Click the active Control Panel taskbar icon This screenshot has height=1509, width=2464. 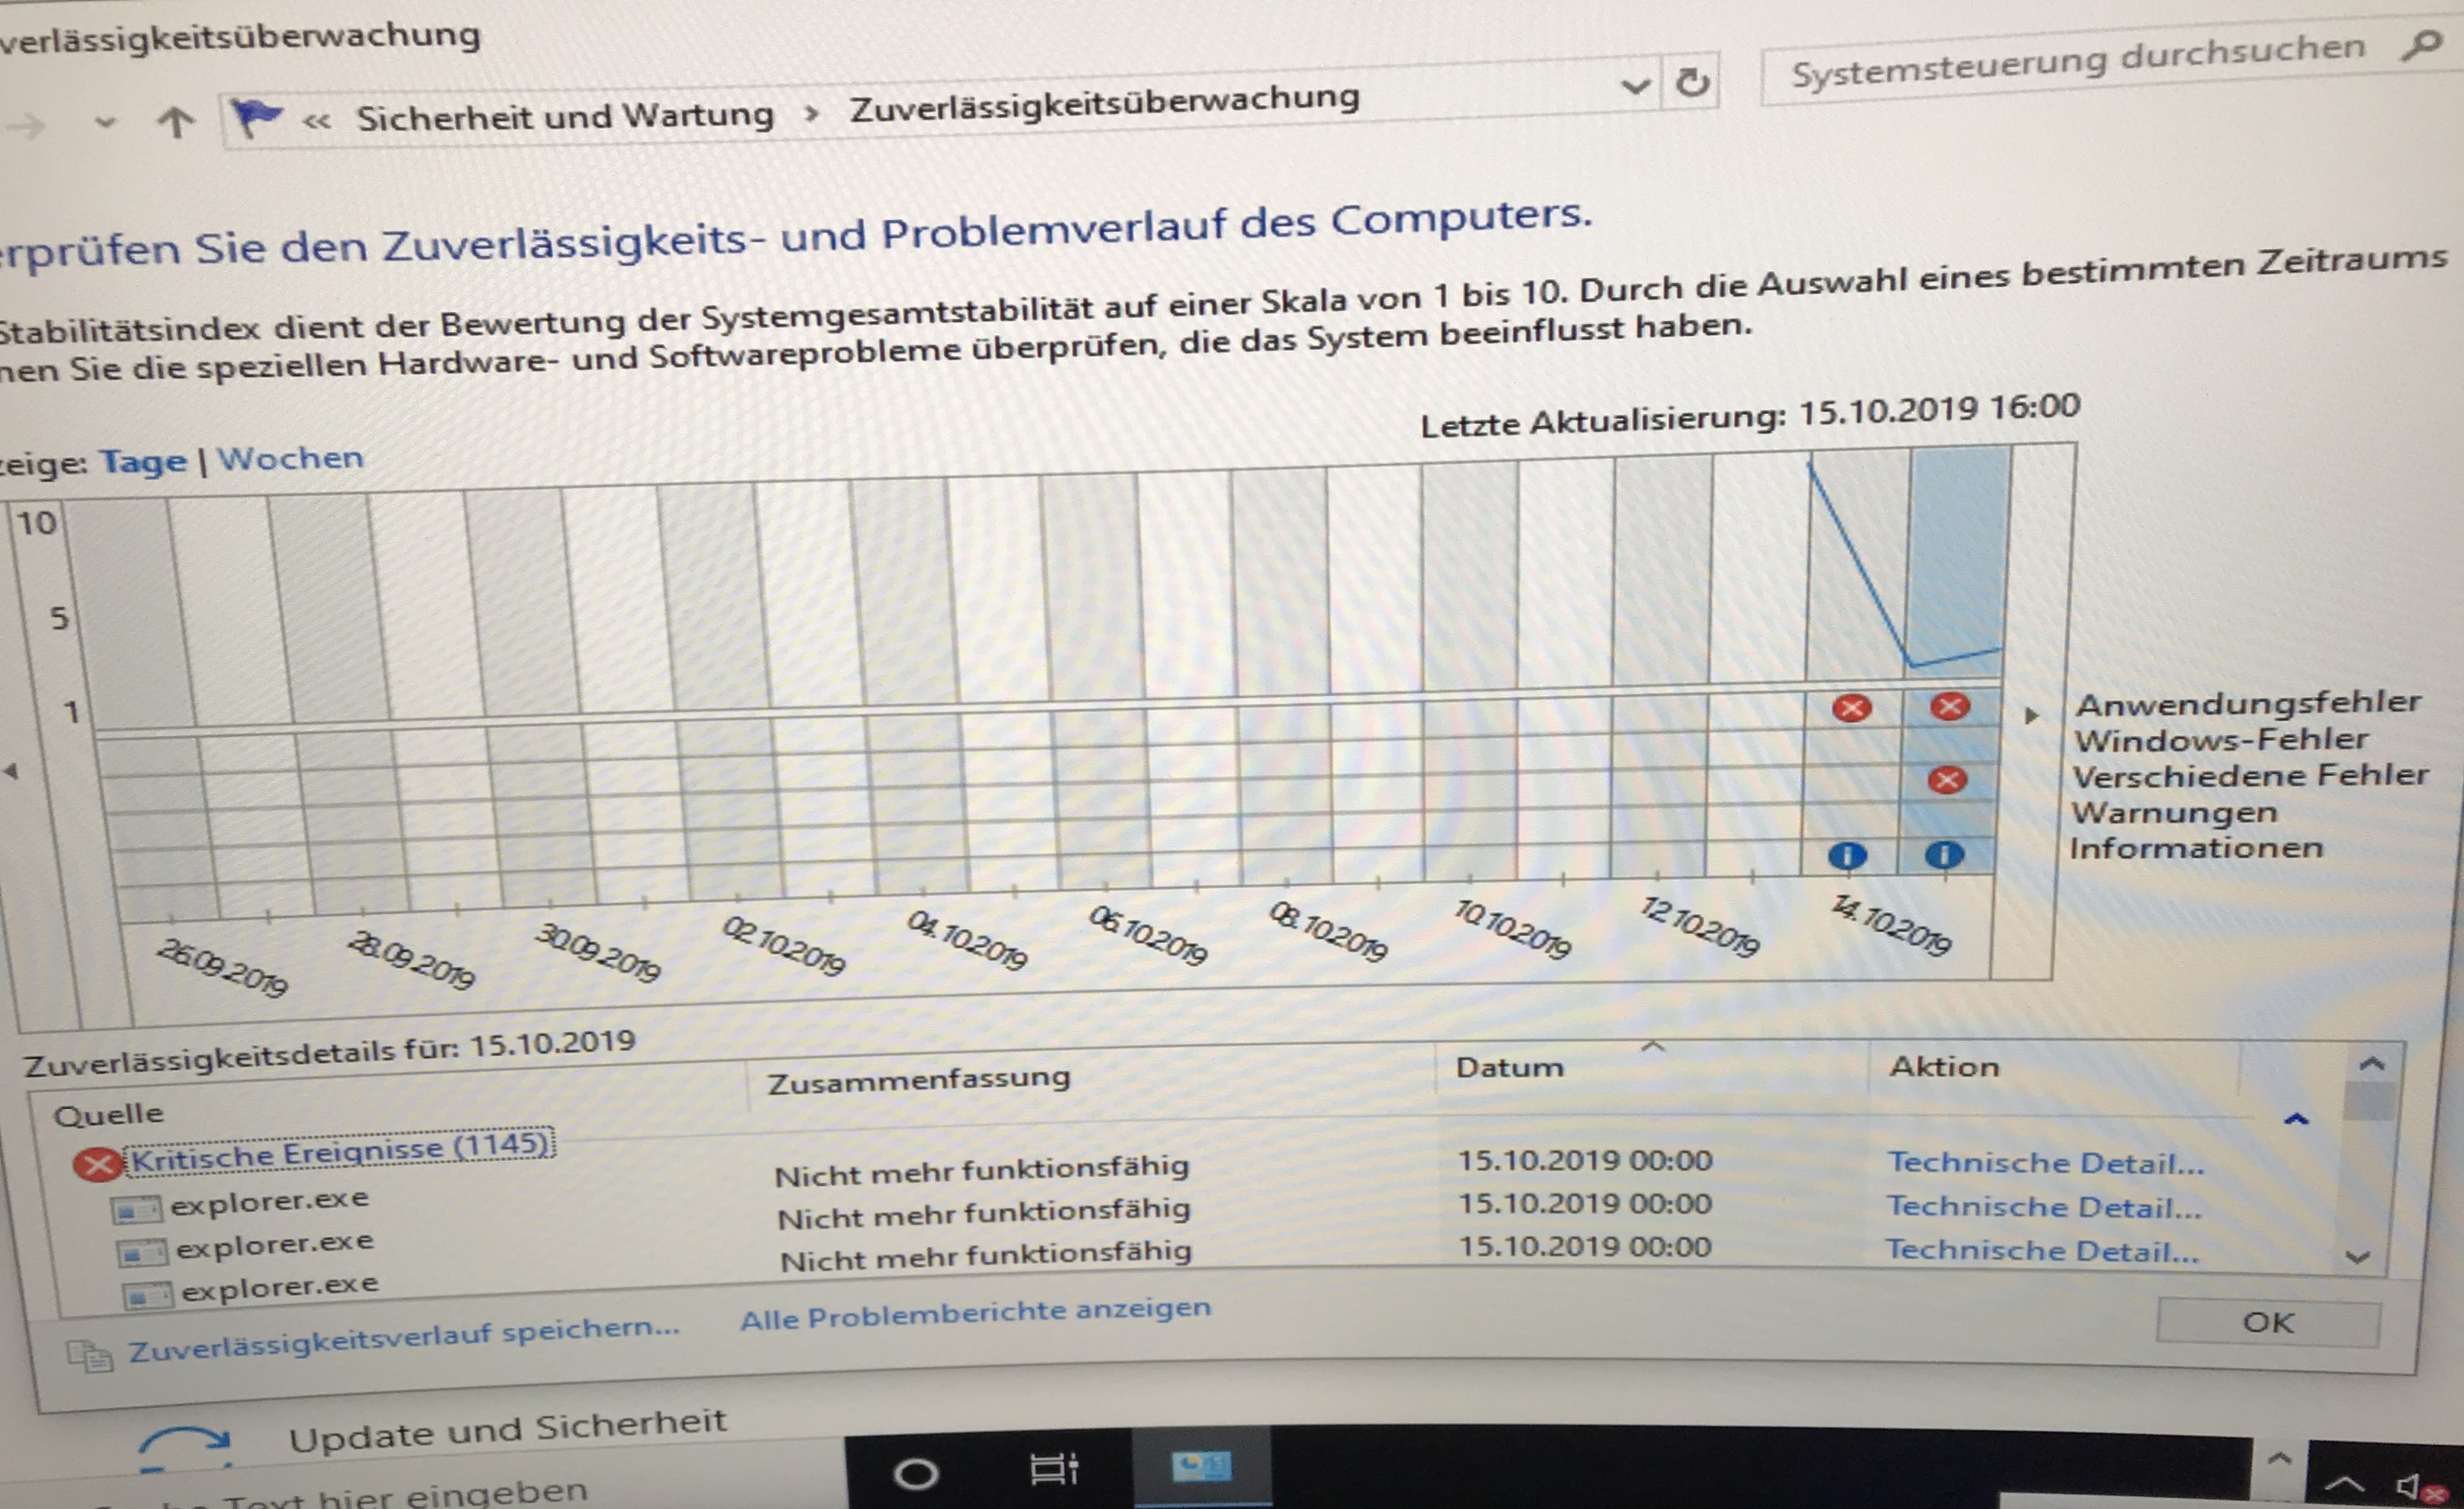pos(1202,1467)
